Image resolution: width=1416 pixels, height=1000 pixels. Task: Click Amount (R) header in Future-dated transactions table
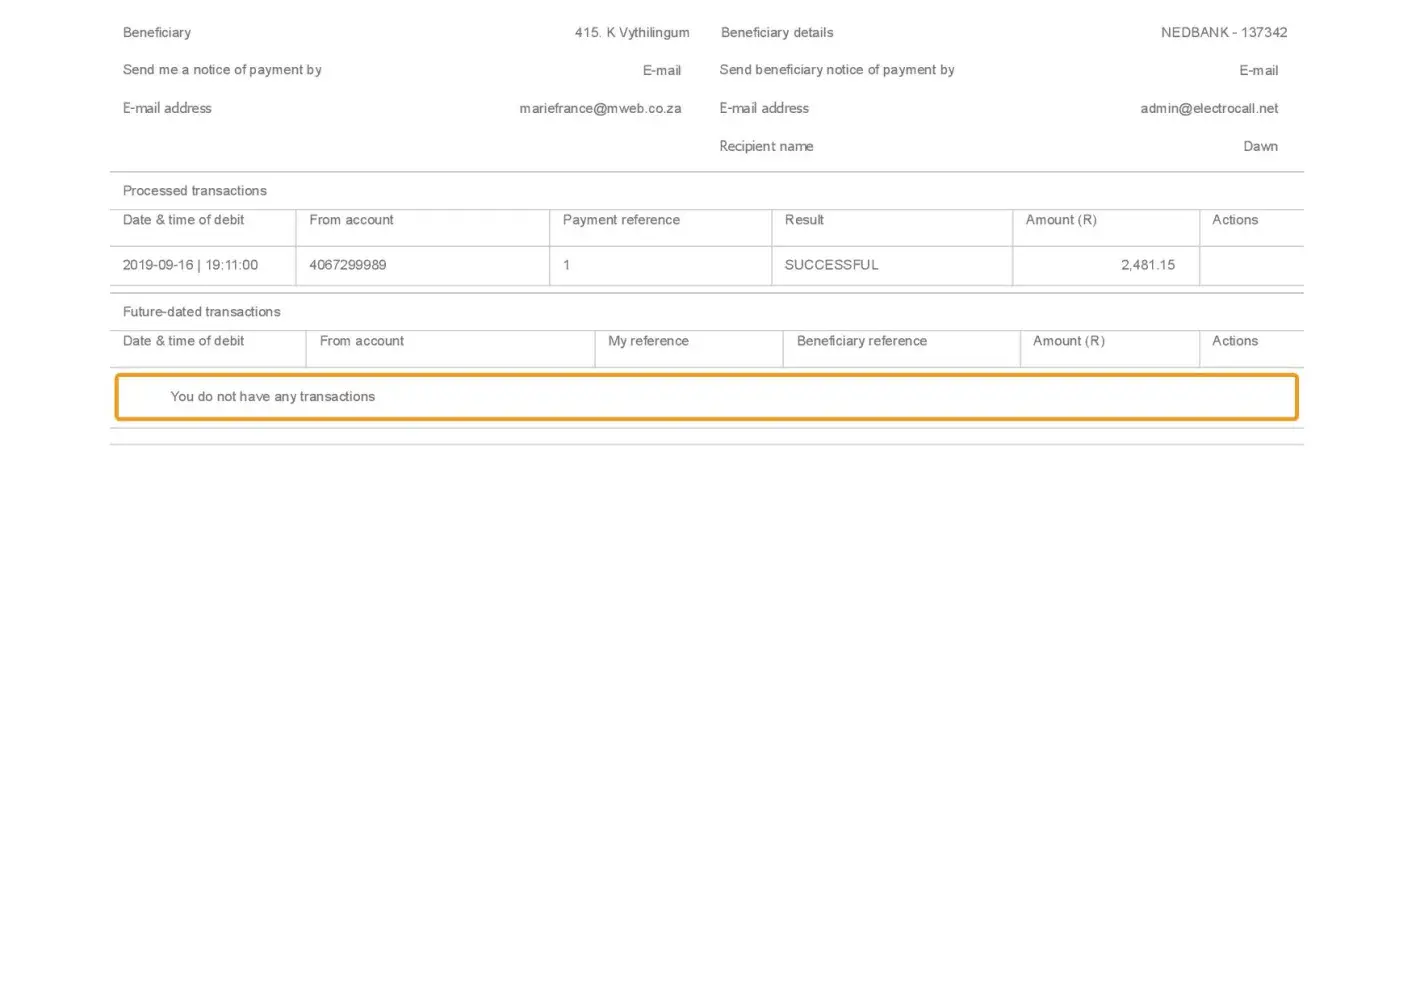(1068, 341)
